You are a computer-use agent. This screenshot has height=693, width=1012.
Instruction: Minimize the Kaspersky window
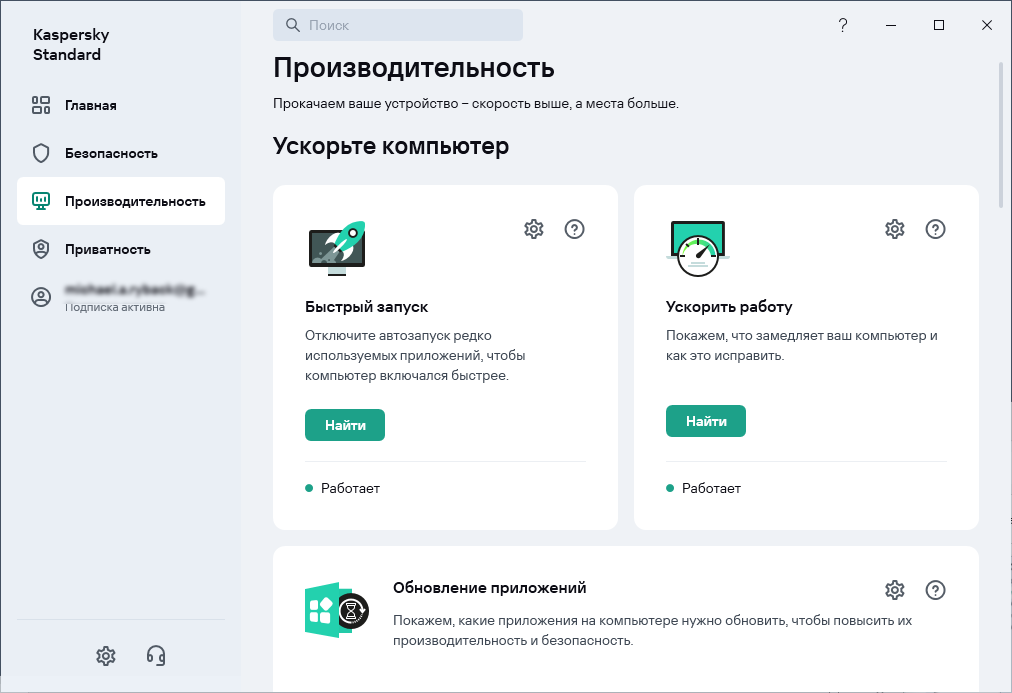(891, 25)
